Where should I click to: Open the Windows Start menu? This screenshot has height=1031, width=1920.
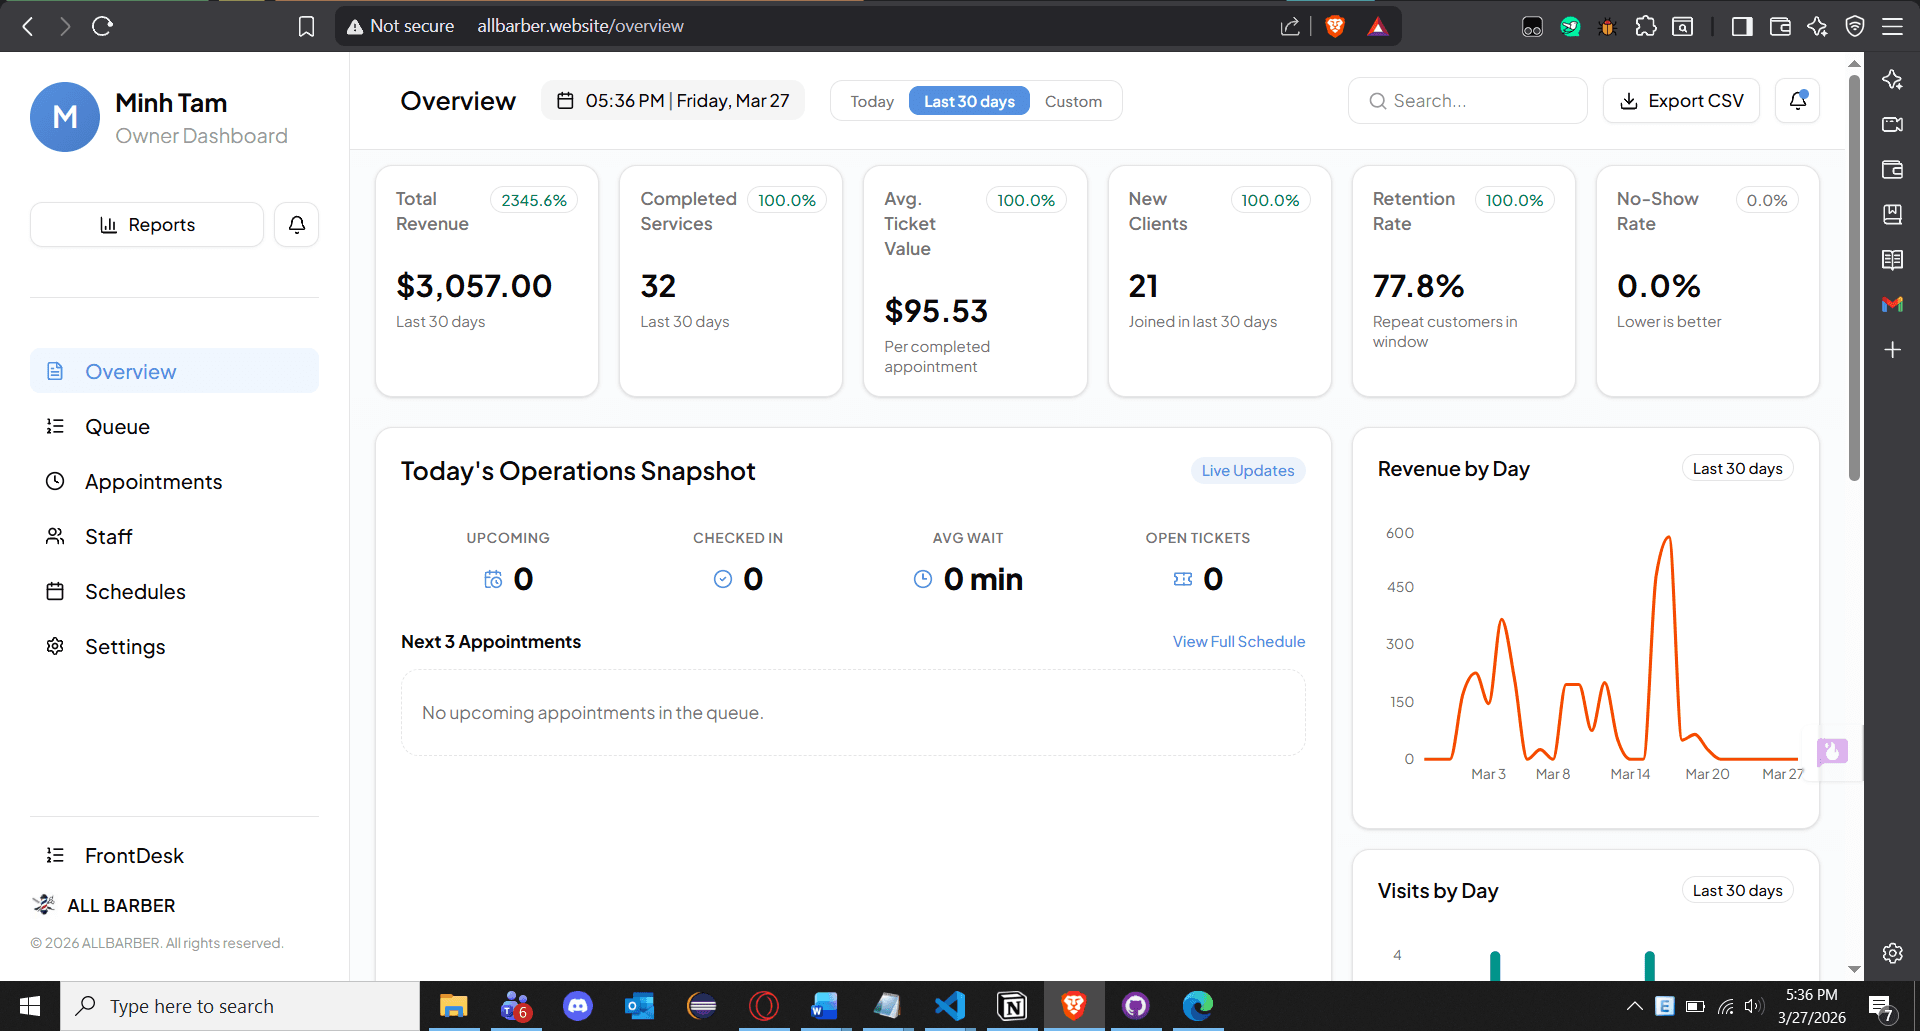tap(30, 1005)
